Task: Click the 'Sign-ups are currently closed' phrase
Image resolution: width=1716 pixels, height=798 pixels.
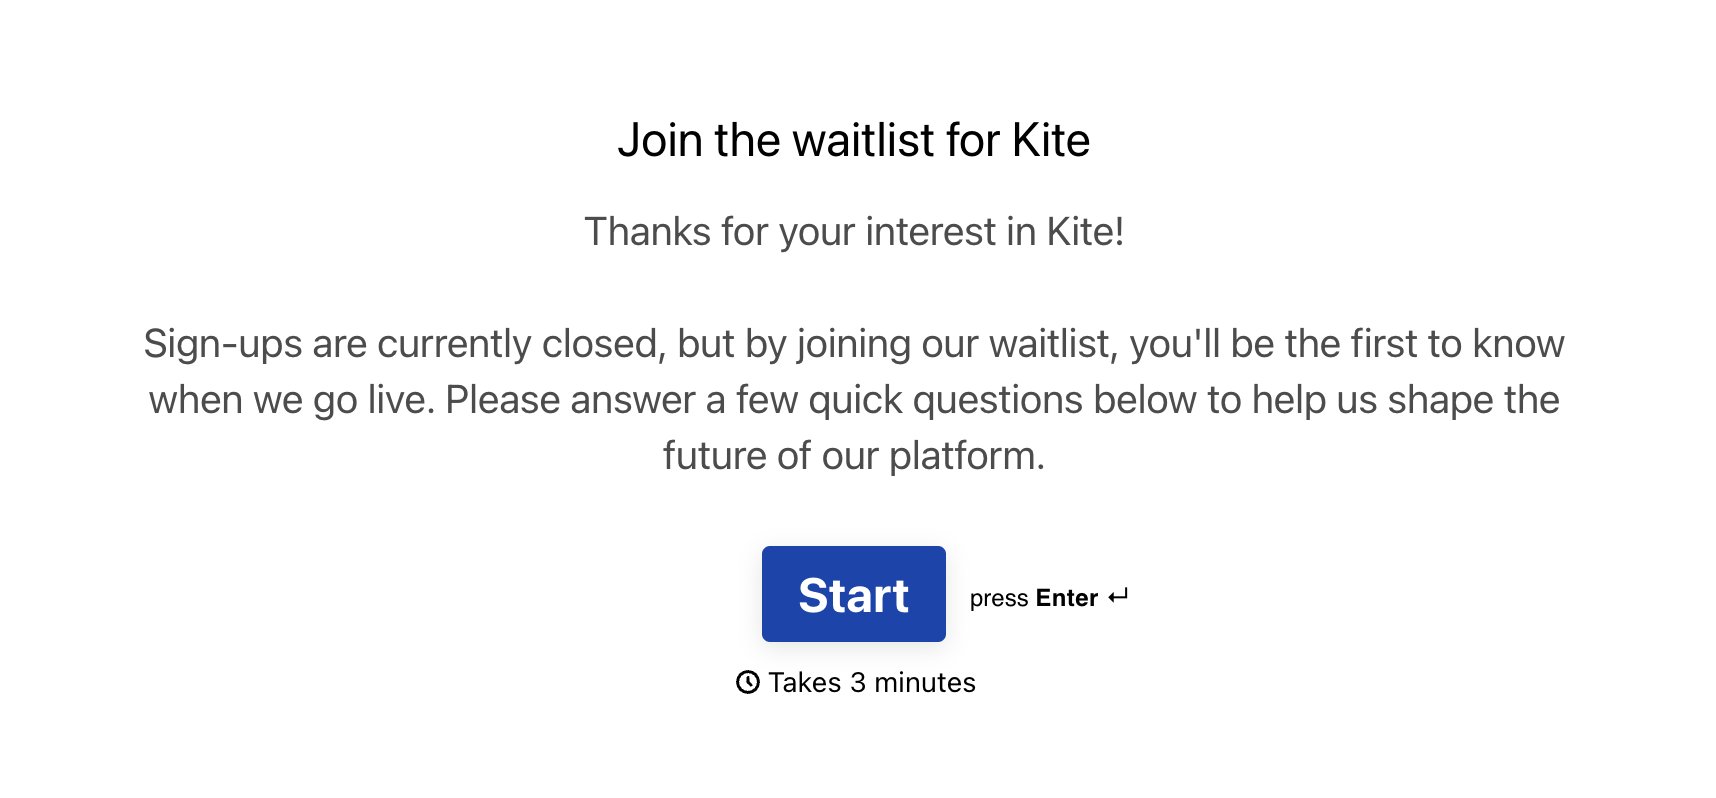Action: (400, 344)
